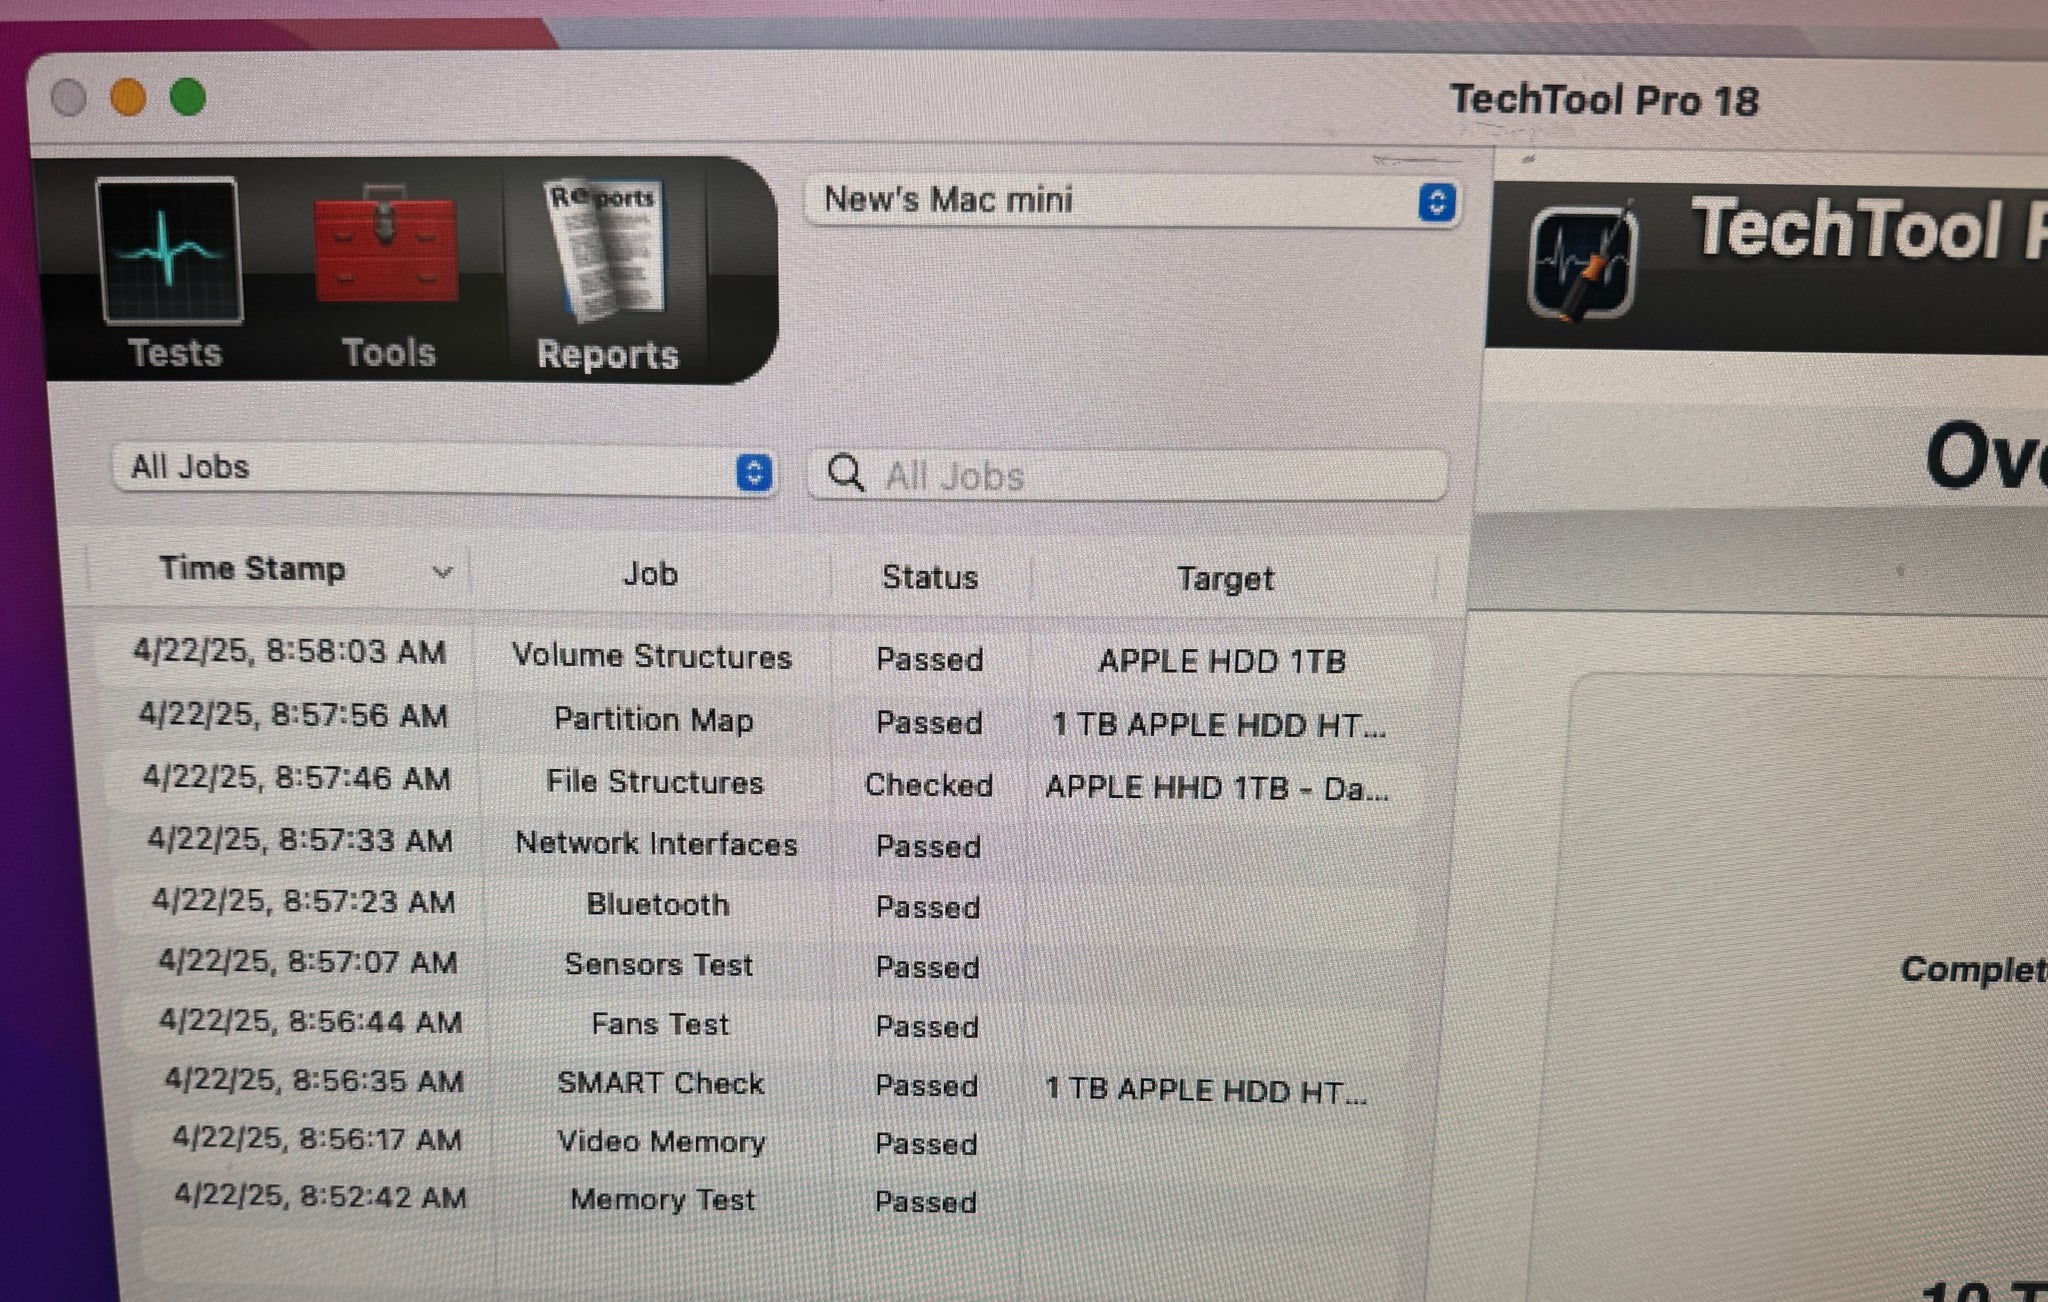Viewport: 2048px width, 1302px height.
Task: Click the green fullscreen window button
Action: [x=188, y=98]
